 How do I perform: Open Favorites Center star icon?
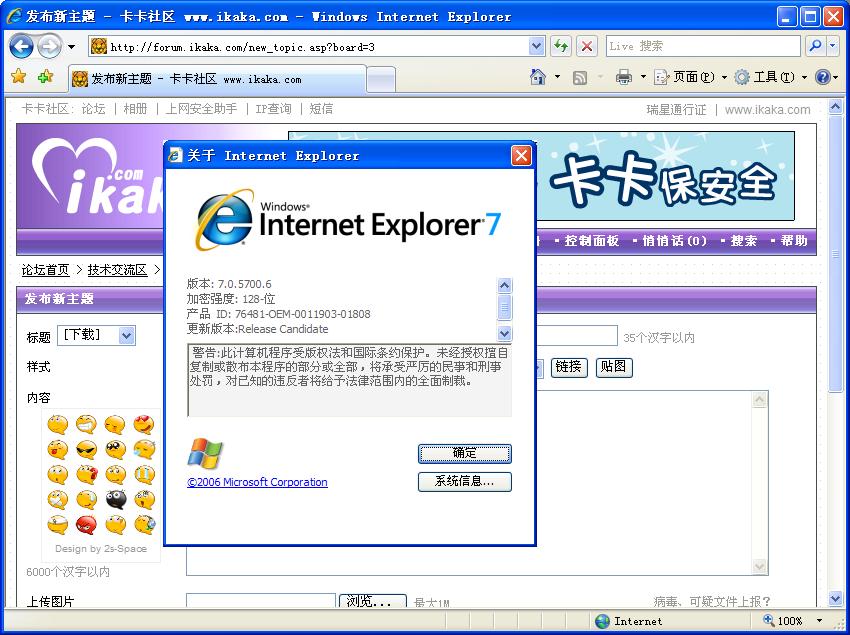(18, 76)
